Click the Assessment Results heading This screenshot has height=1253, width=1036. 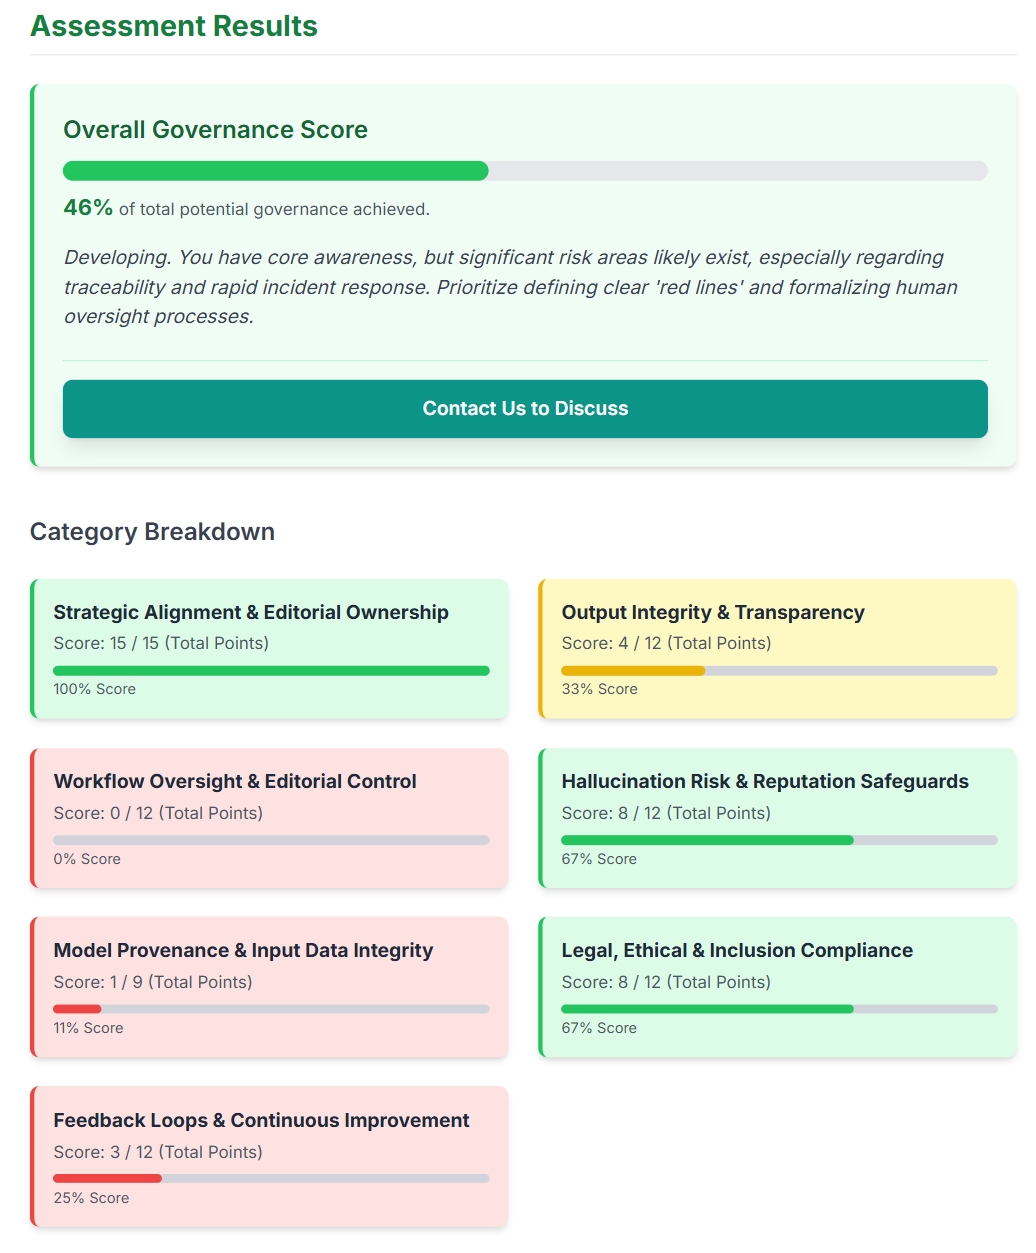(x=175, y=26)
